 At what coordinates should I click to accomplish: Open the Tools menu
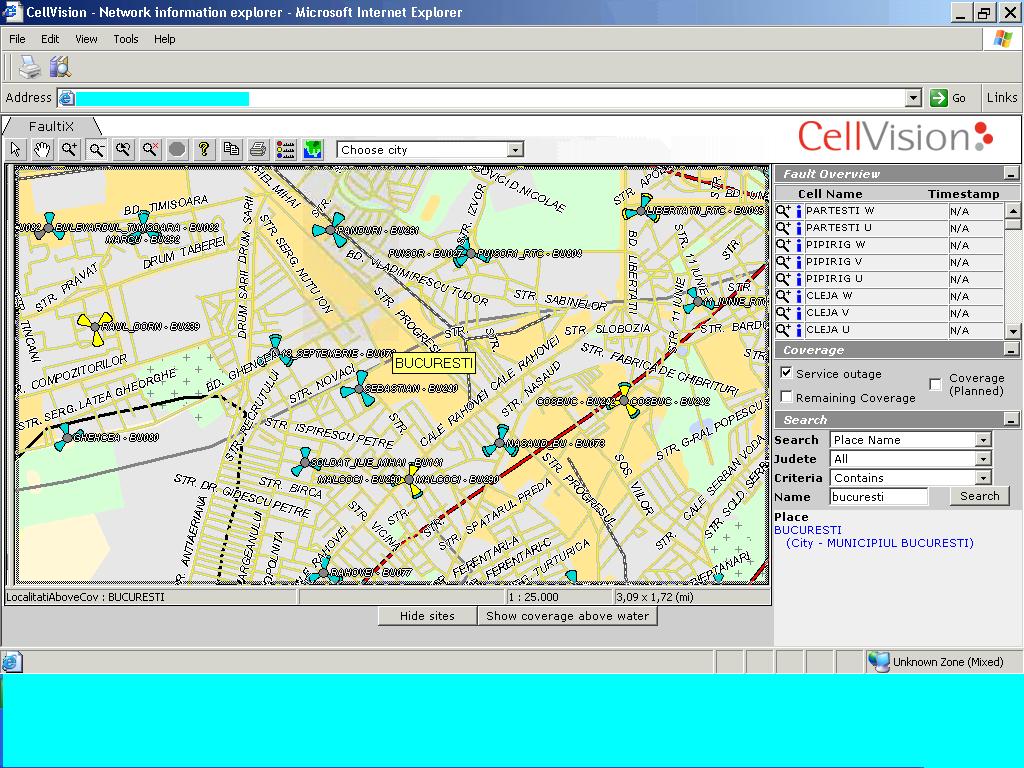pos(126,39)
